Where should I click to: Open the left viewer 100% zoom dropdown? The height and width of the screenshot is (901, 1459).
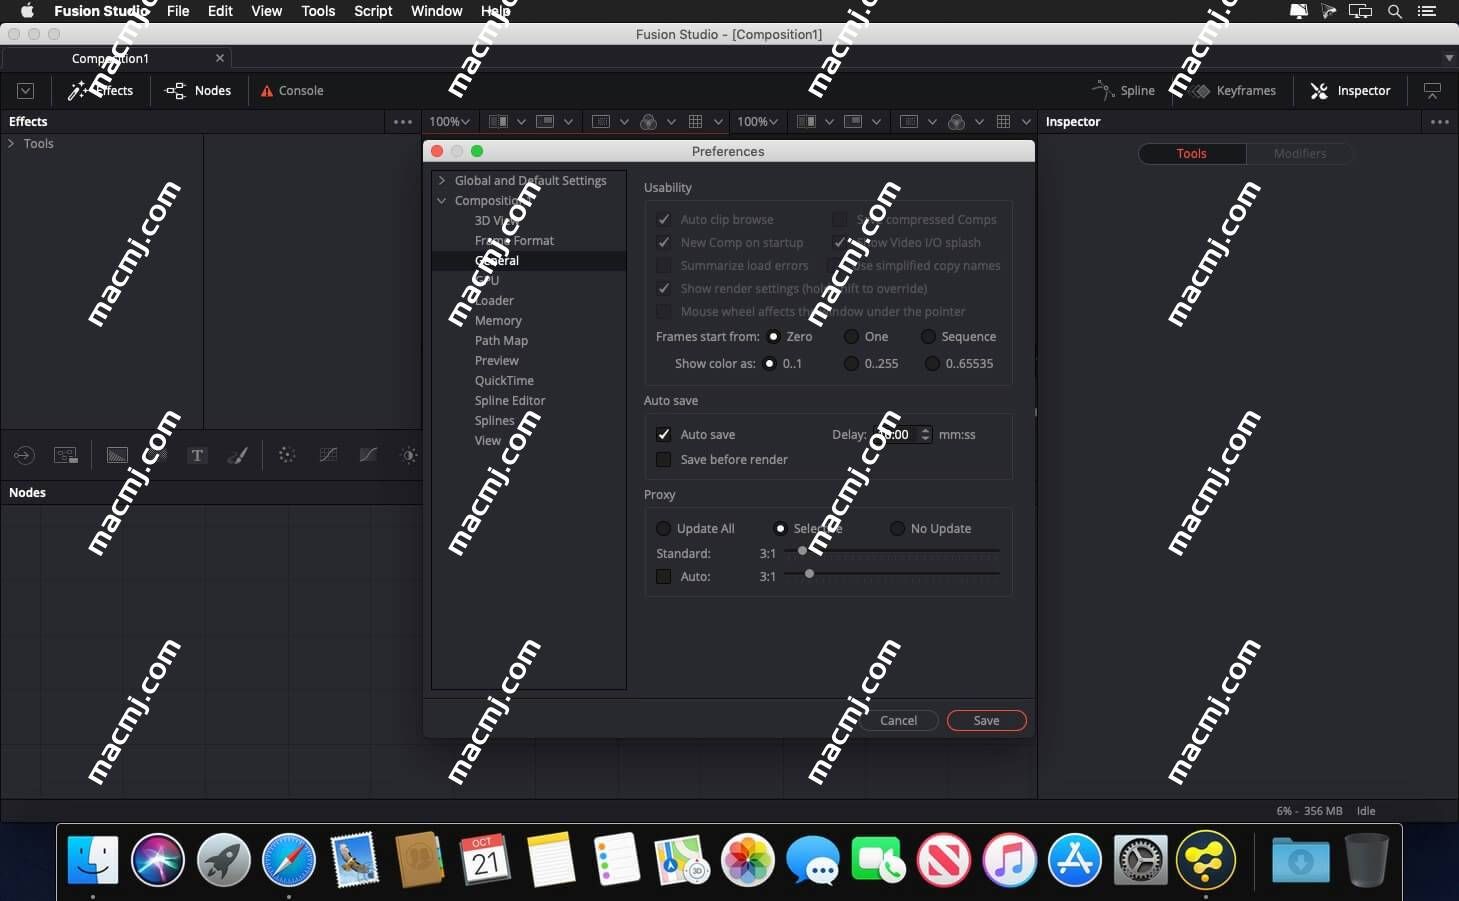click(449, 121)
